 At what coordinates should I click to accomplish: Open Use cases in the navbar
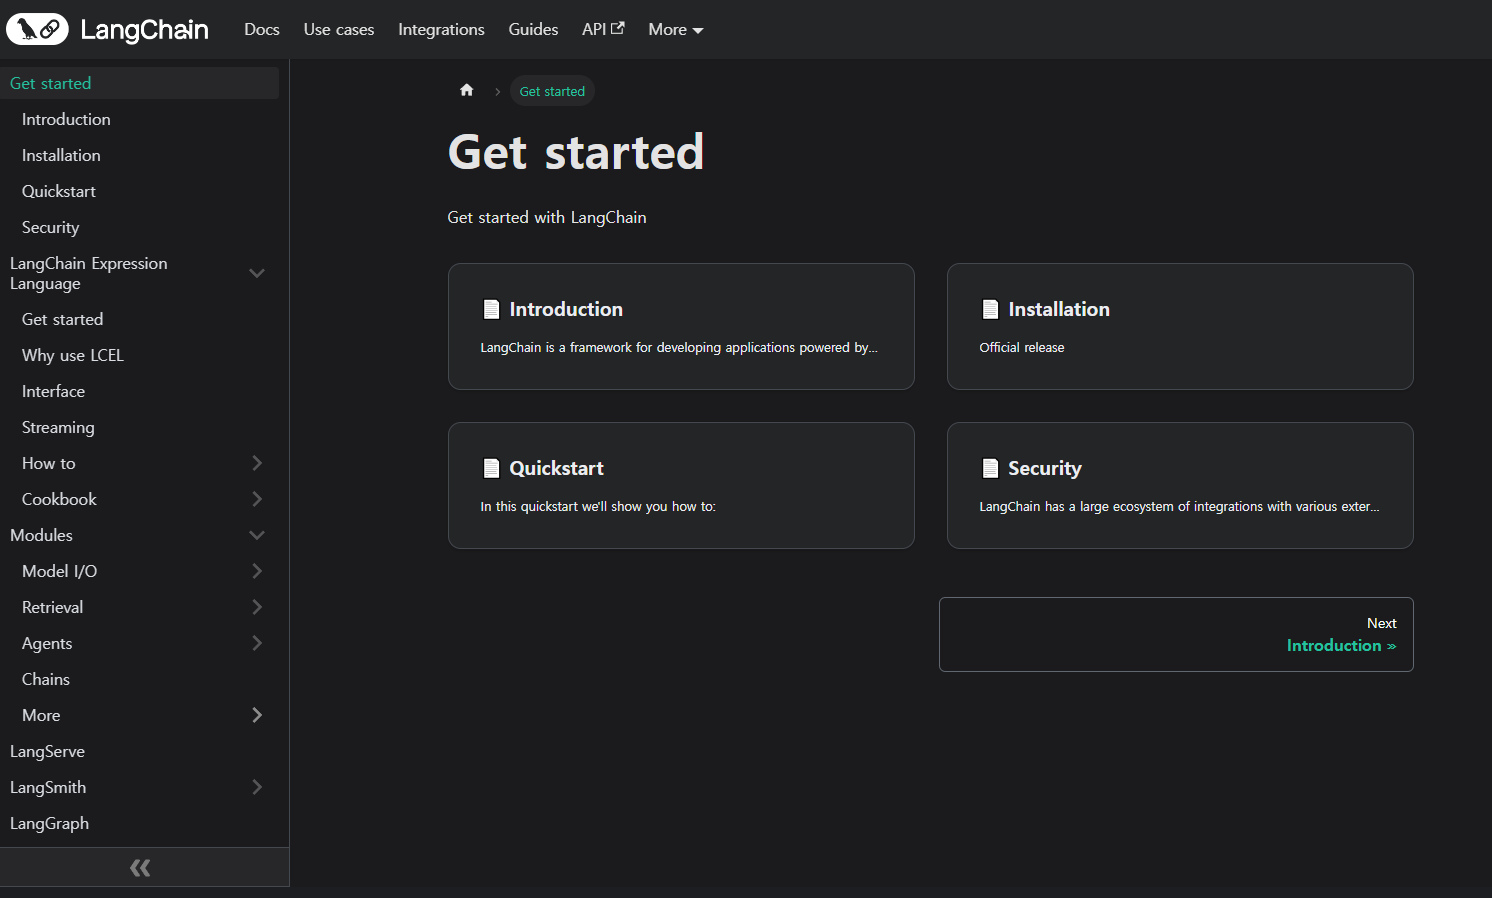(x=339, y=29)
